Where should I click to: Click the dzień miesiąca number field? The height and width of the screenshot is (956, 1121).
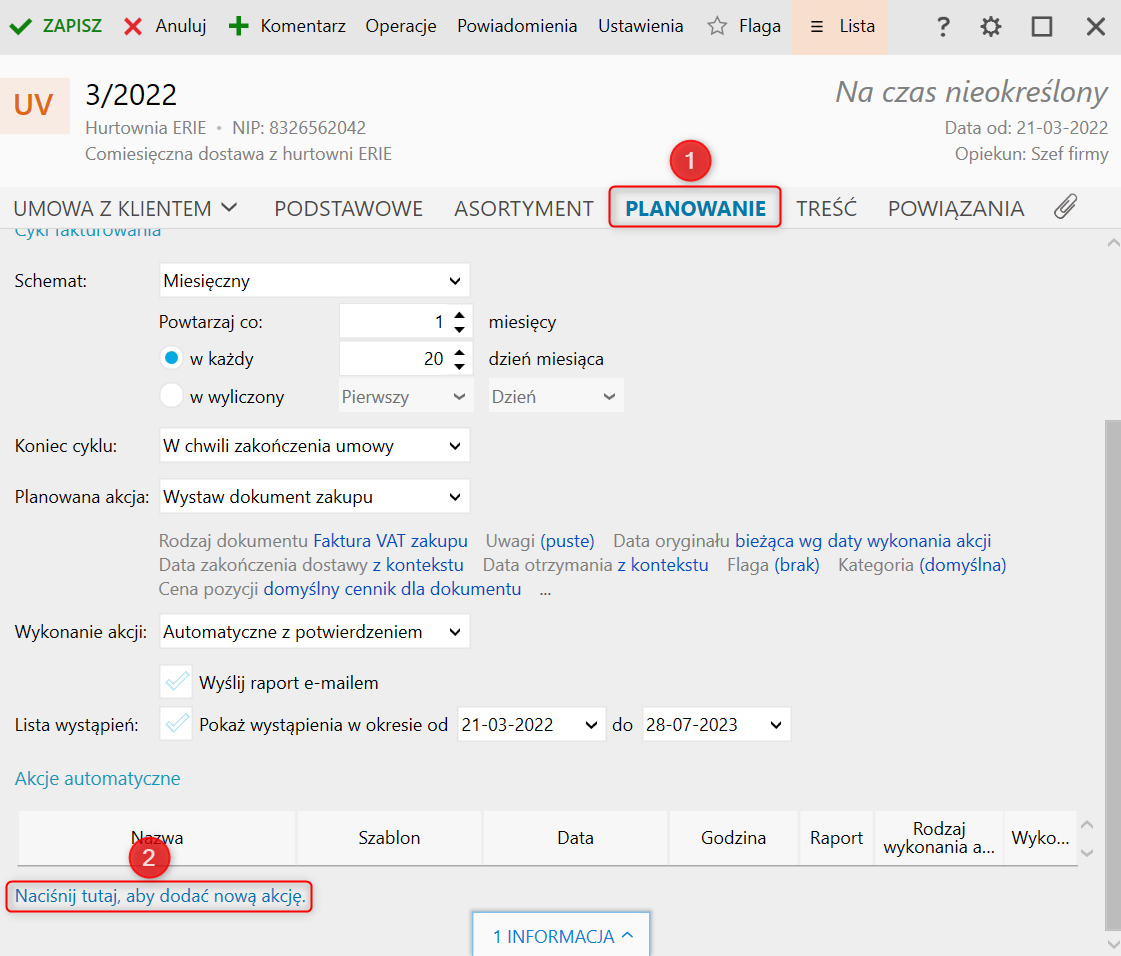(394, 359)
